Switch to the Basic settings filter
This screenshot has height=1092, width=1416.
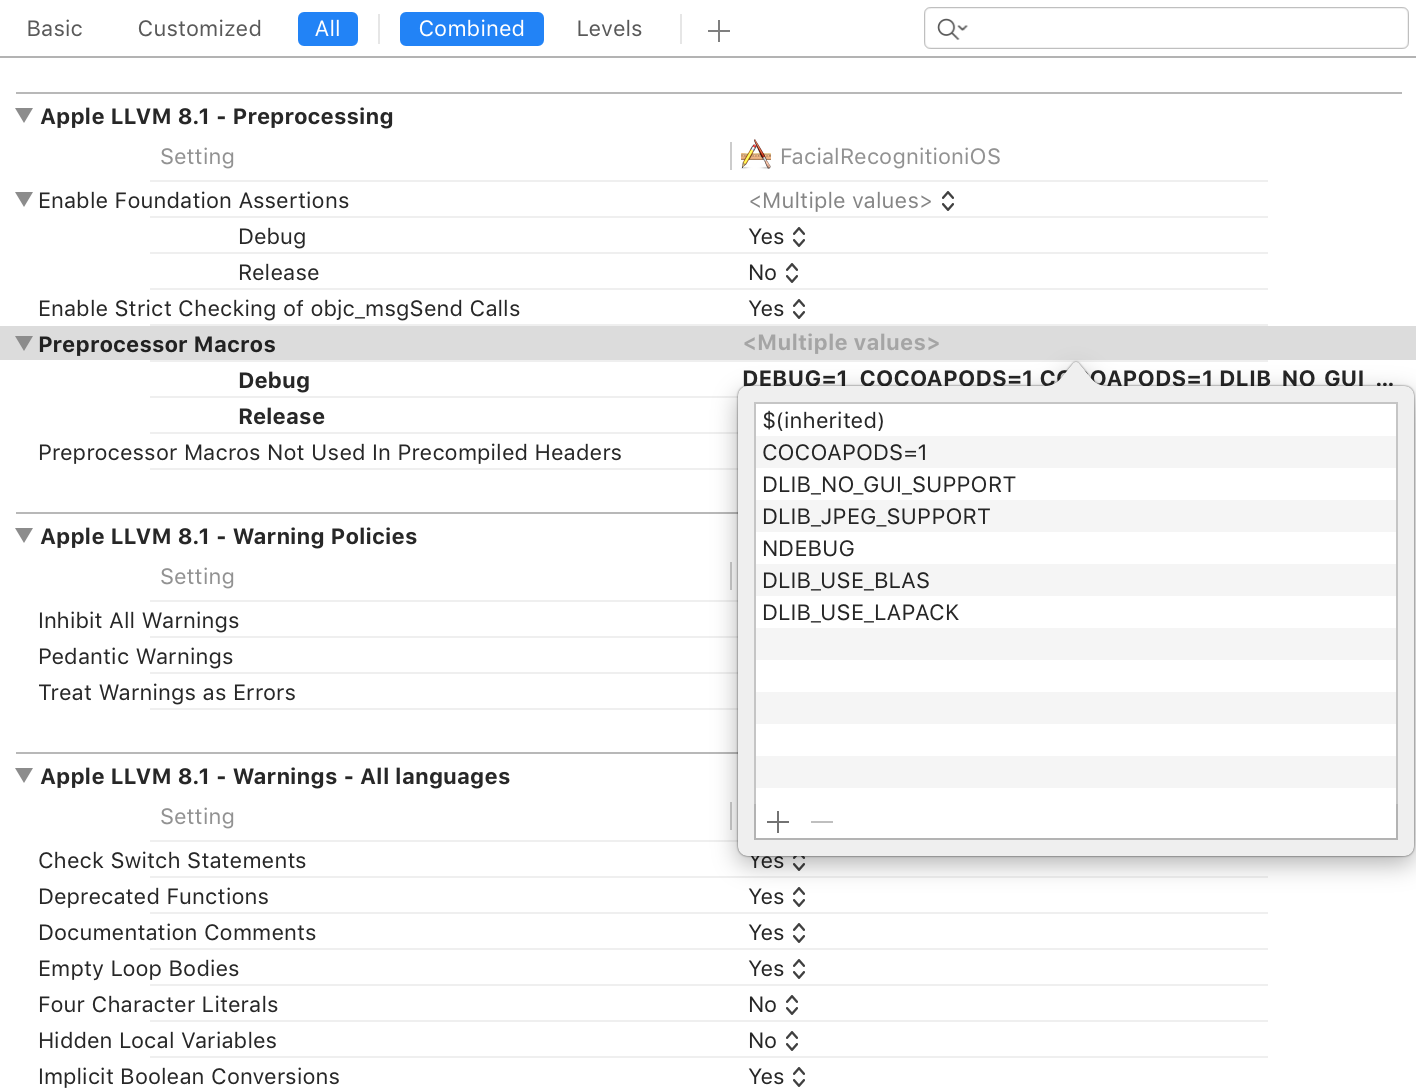(x=55, y=29)
